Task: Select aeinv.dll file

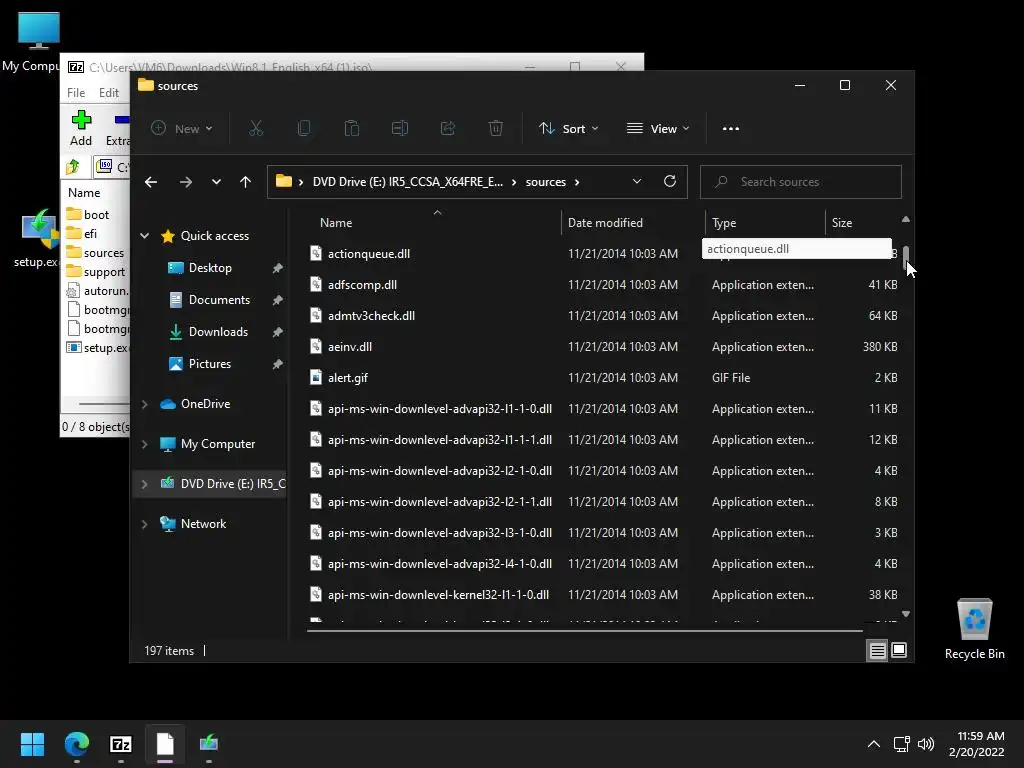Action: point(350,347)
